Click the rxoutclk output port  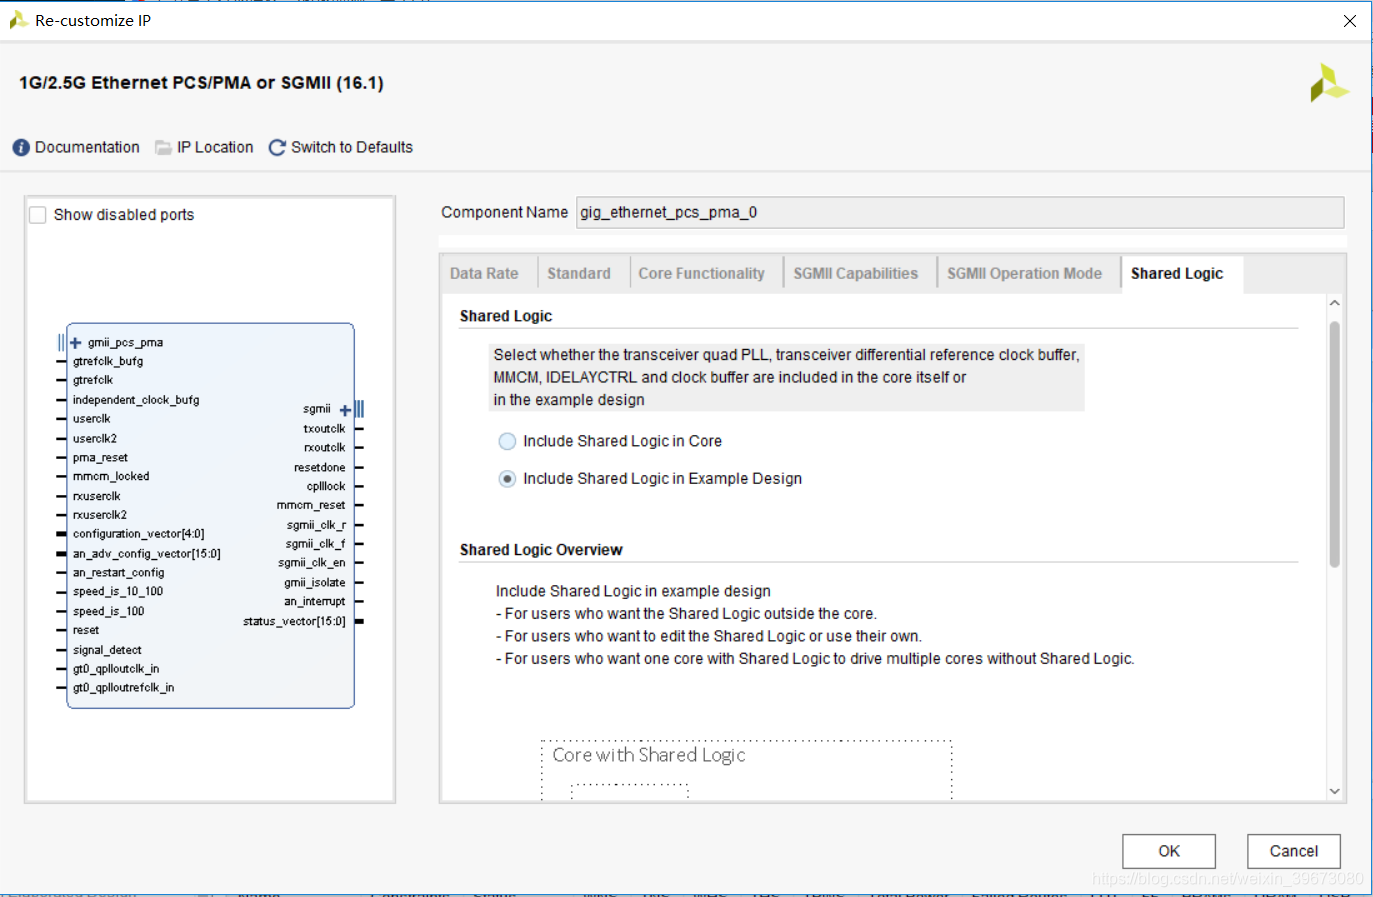(325, 448)
